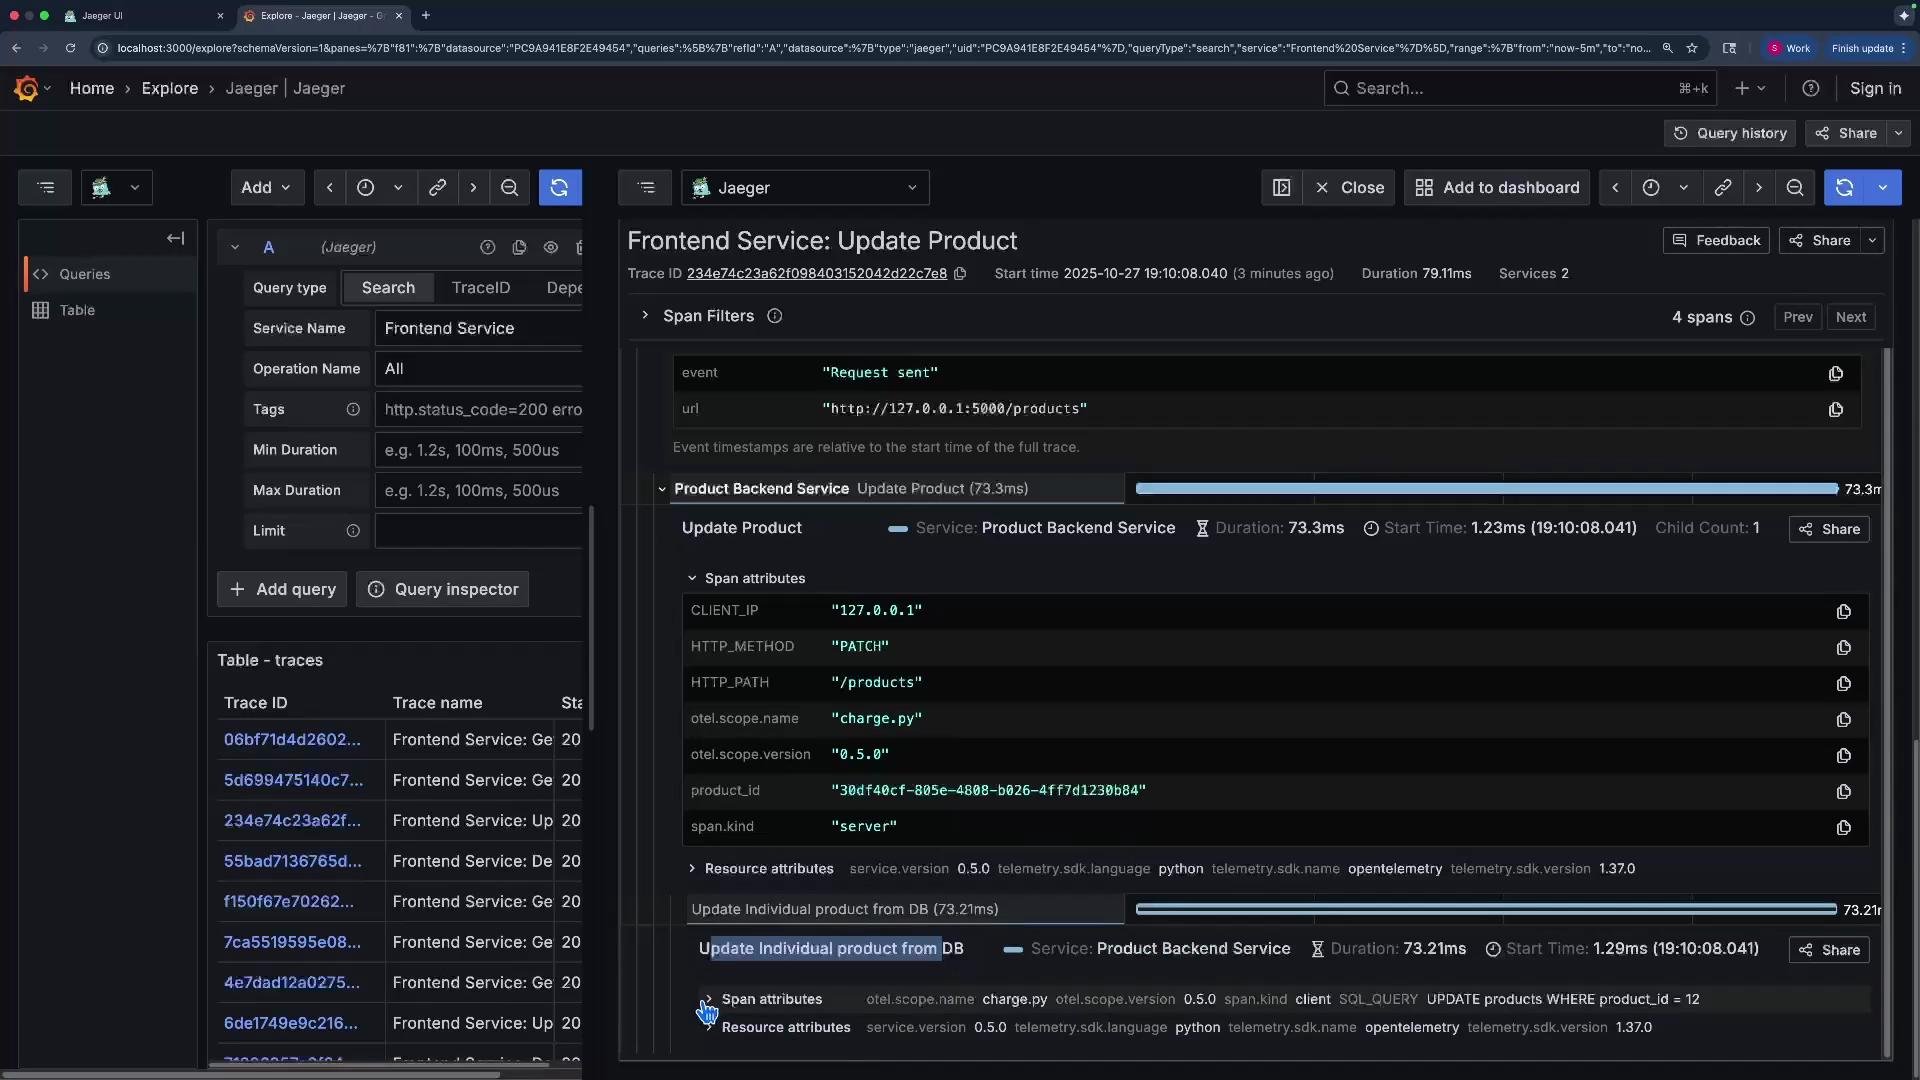The image size is (1920, 1080).
Task: Collapse the left sidebar with arrow icon
Action: point(176,238)
